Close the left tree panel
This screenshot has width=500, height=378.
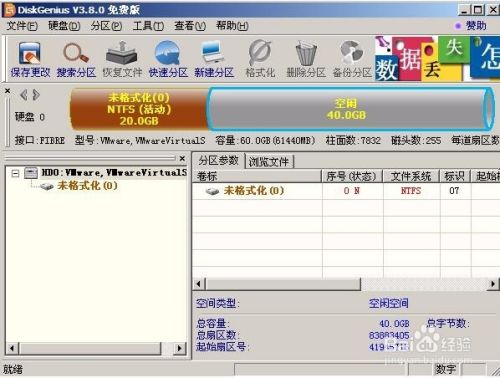point(182,158)
